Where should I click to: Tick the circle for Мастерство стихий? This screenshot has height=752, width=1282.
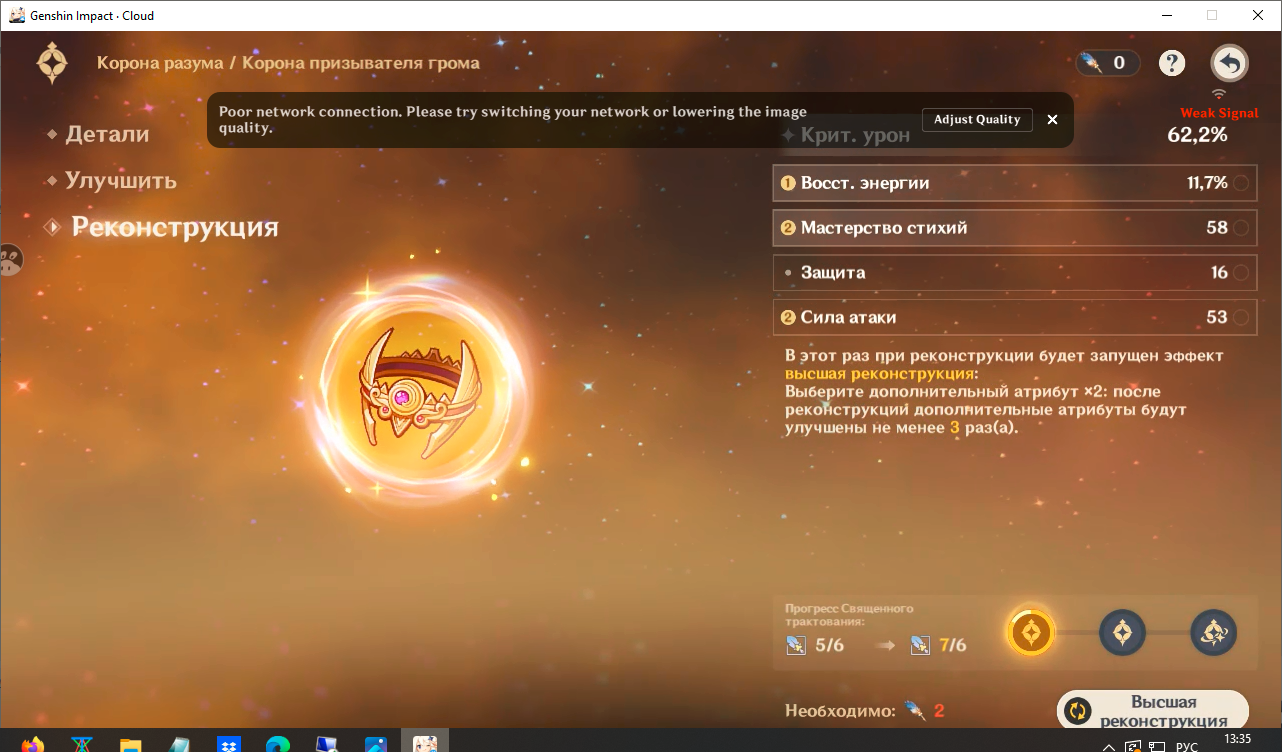[1241, 228]
